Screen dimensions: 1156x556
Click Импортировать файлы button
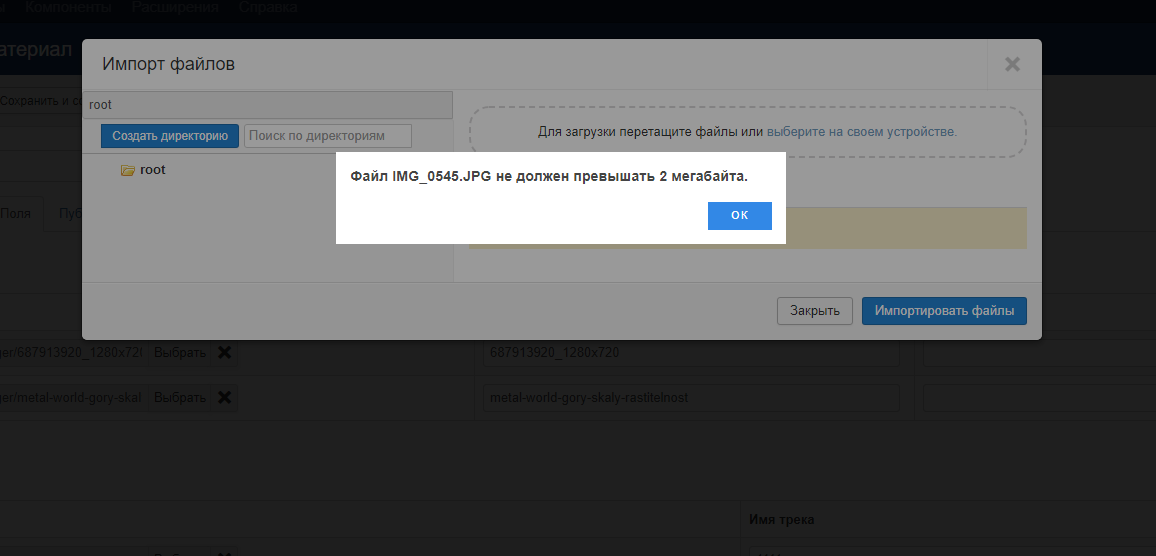[x=944, y=311]
